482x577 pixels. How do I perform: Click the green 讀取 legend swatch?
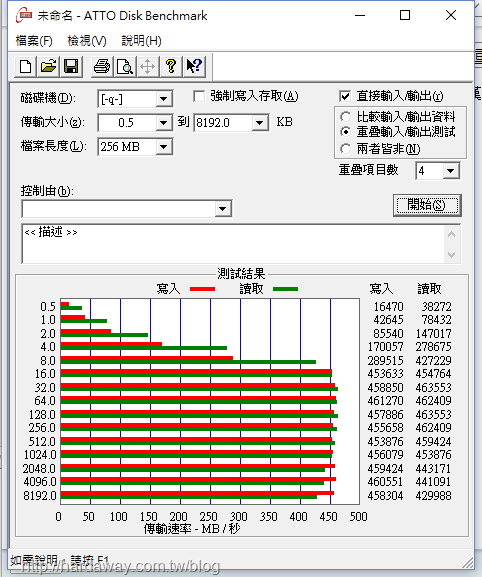[286, 289]
